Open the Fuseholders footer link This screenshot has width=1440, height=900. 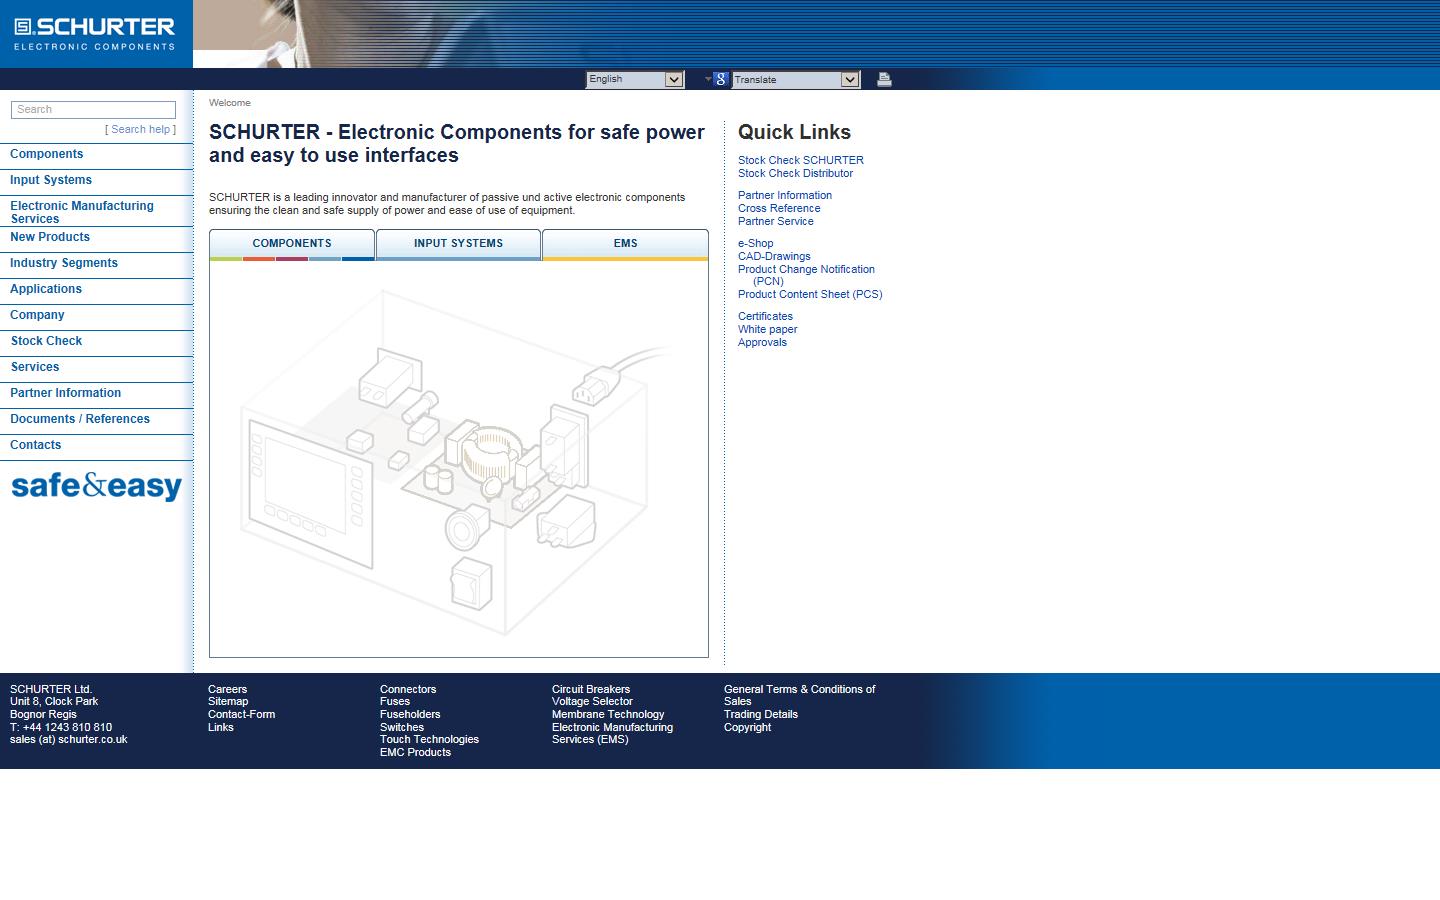(x=410, y=714)
